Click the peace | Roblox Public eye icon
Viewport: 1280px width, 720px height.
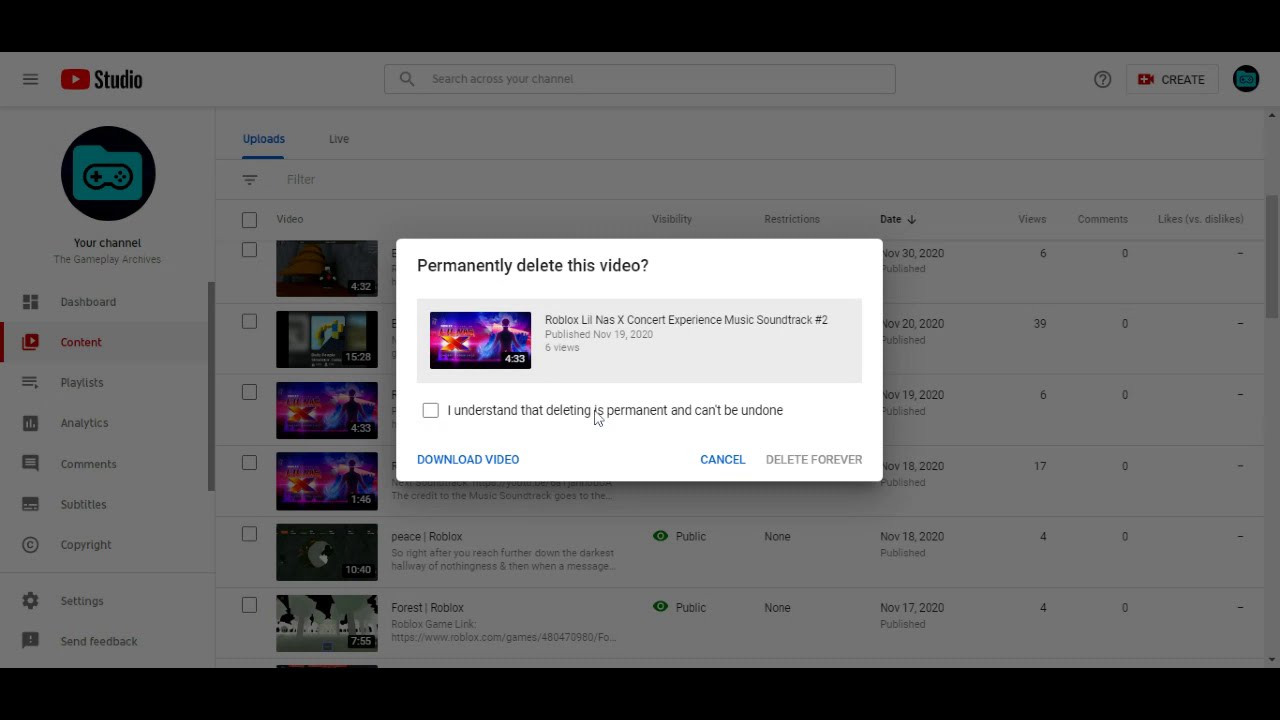(660, 536)
